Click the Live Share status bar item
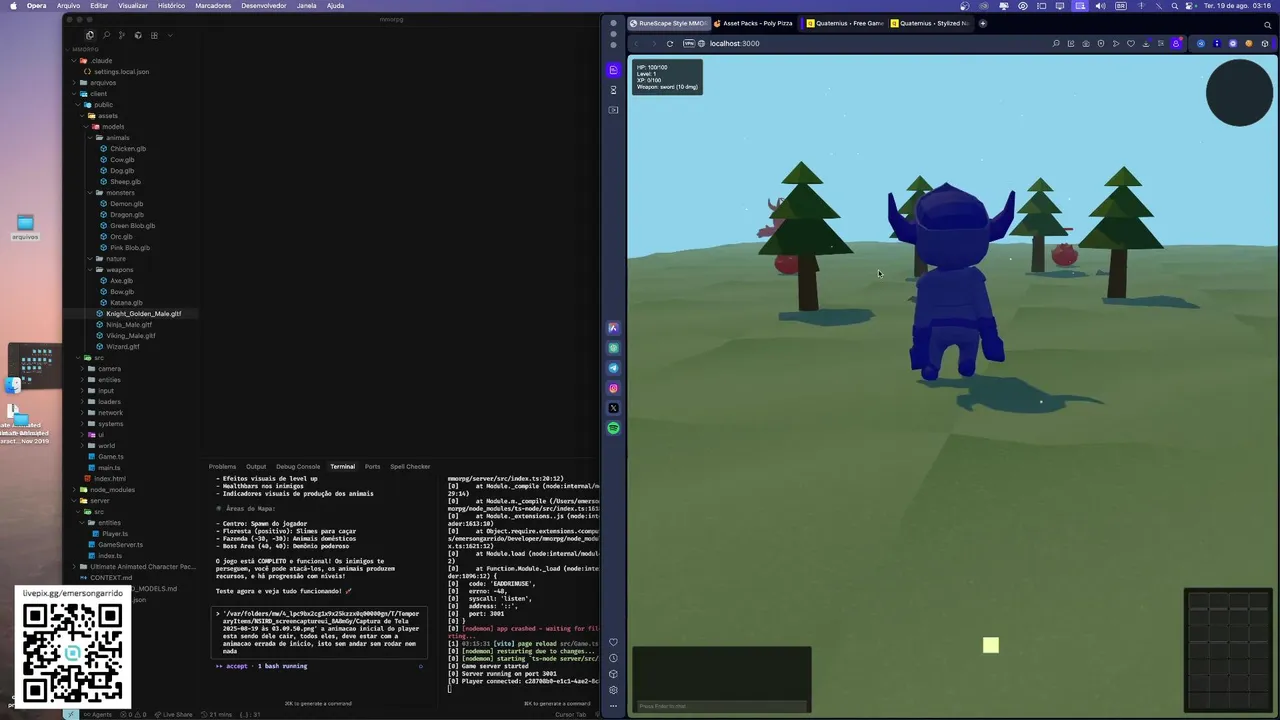The image size is (1280, 720). pos(172,714)
